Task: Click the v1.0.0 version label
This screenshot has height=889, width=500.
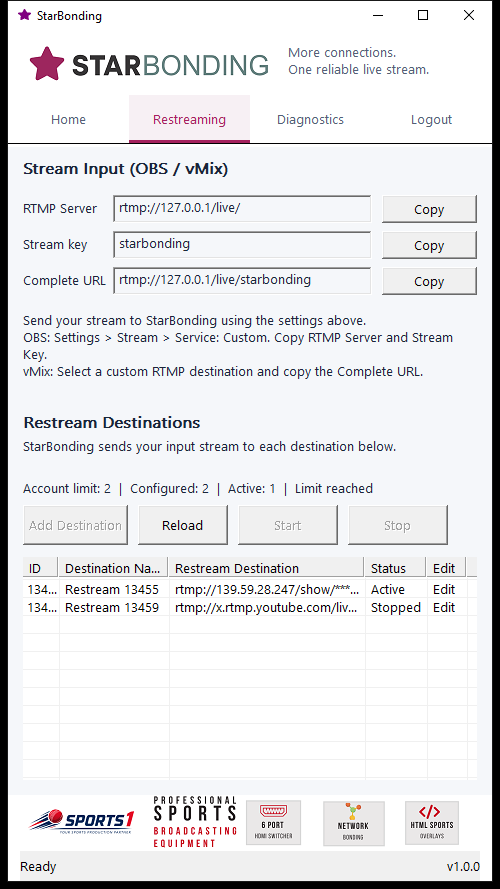Action: (x=463, y=866)
